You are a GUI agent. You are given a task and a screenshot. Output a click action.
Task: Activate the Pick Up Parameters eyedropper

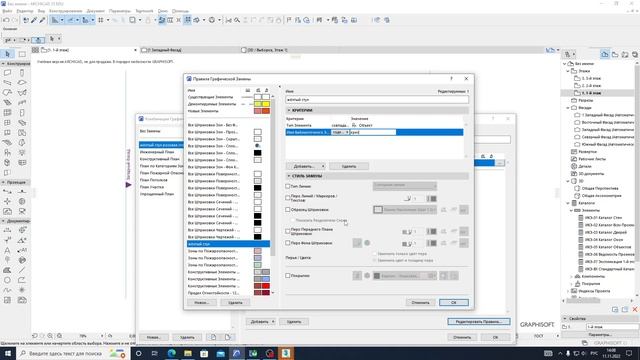(34, 20)
